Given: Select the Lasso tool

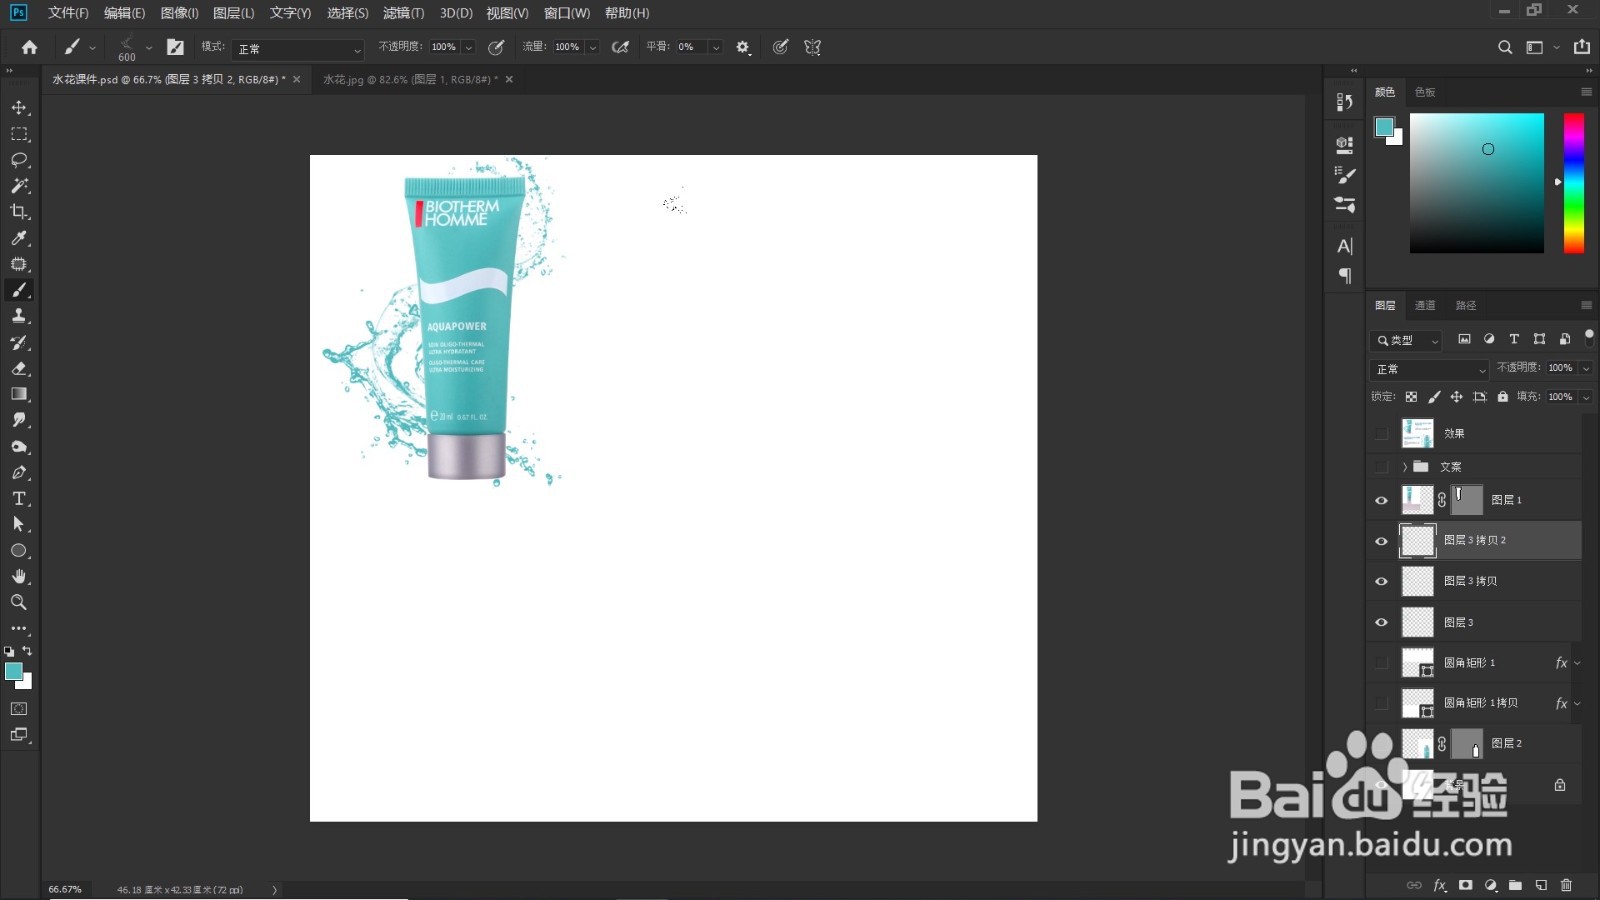Looking at the screenshot, I should [19, 160].
